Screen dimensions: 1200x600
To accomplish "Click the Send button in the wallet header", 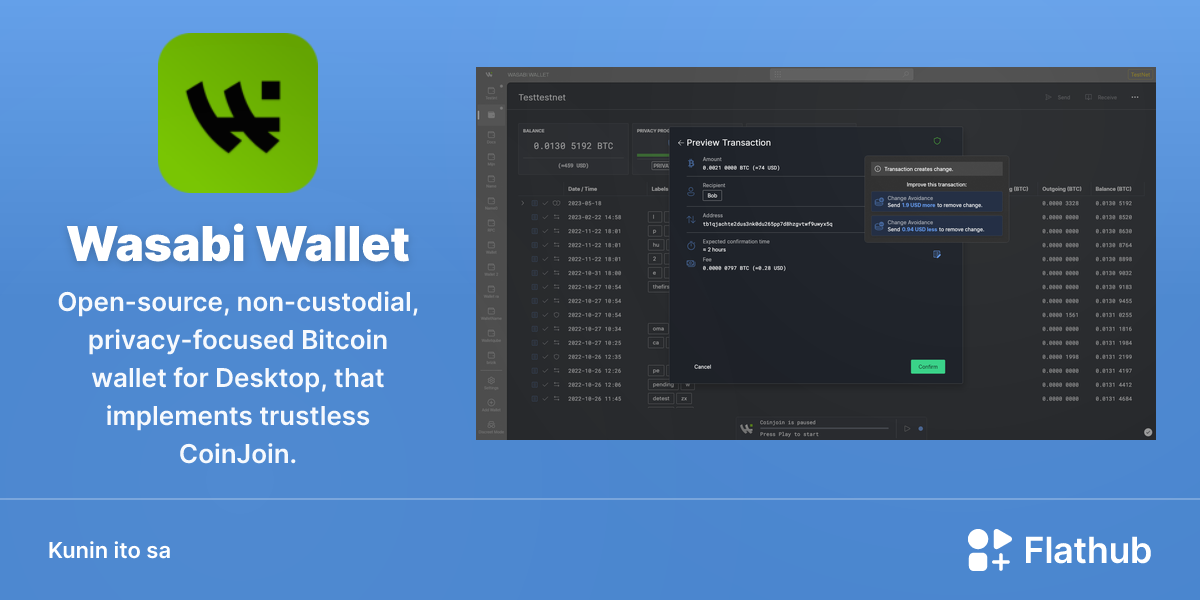I will (1058, 97).
